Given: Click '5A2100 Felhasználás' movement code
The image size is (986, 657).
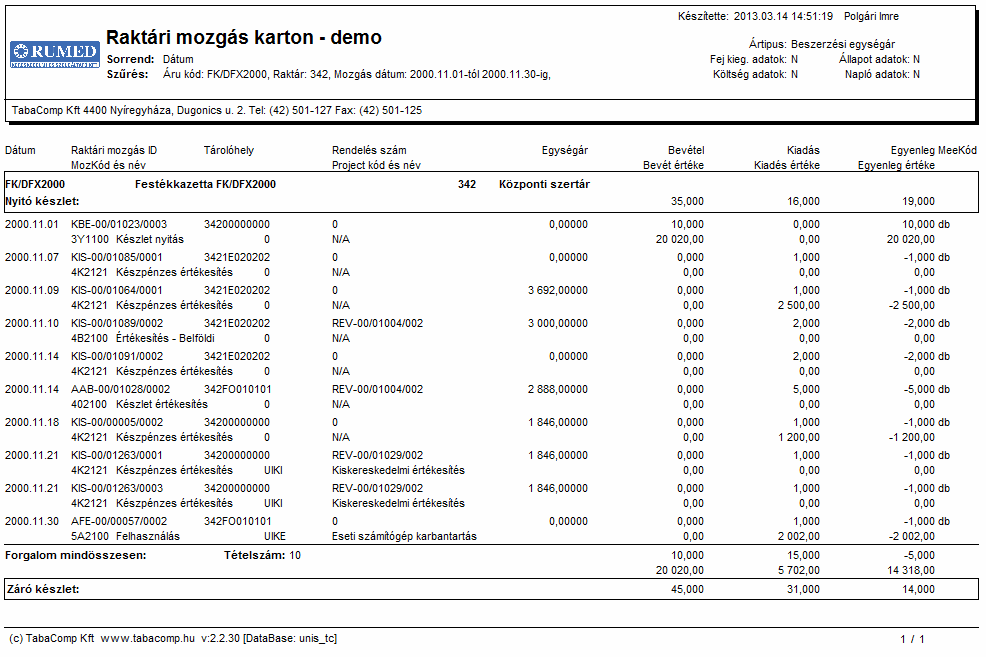Looking at the screenshot, I should coord(125,536).
